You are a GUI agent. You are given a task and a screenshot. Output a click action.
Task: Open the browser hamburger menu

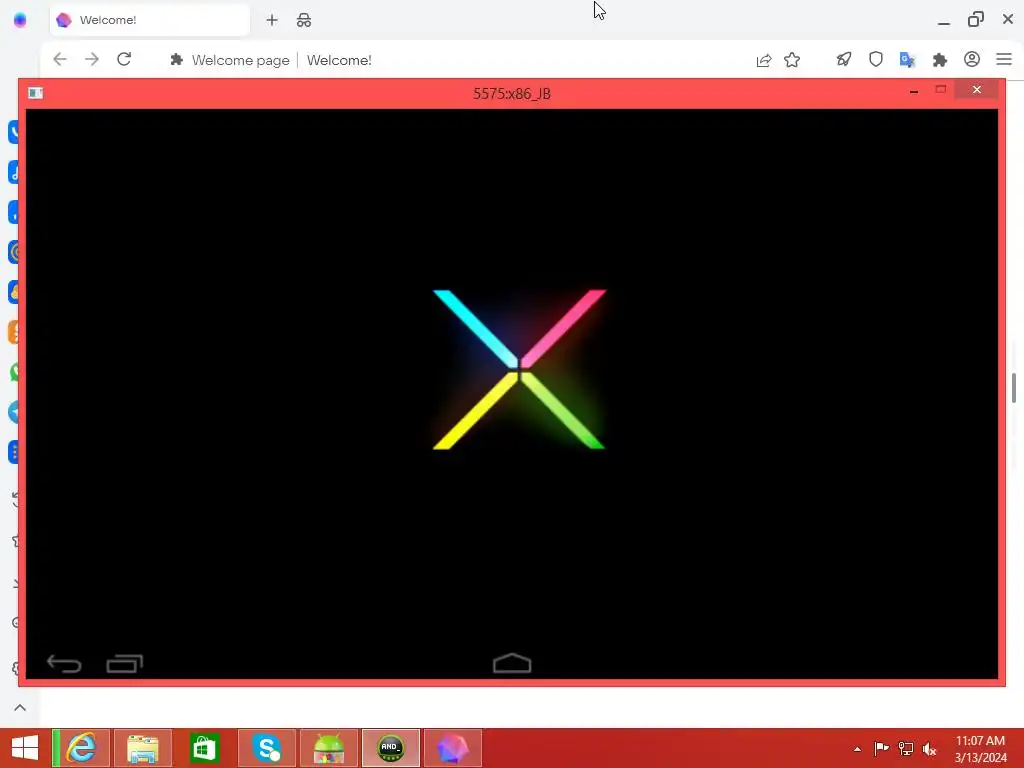[1004, 59]
